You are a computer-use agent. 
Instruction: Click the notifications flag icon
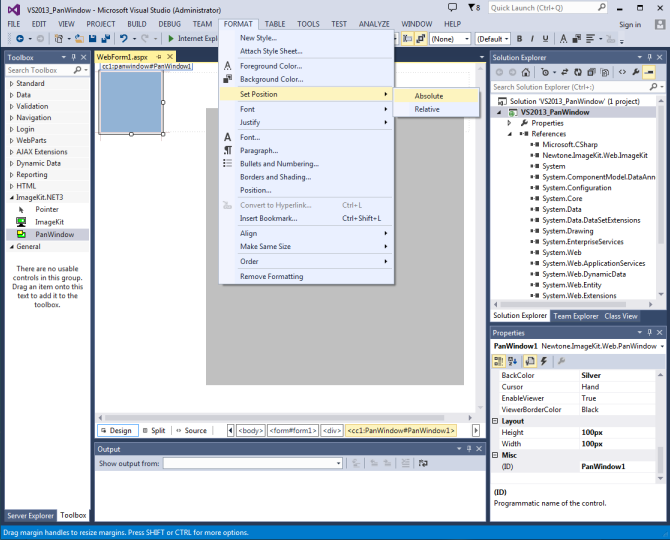(x=473, y=7)
